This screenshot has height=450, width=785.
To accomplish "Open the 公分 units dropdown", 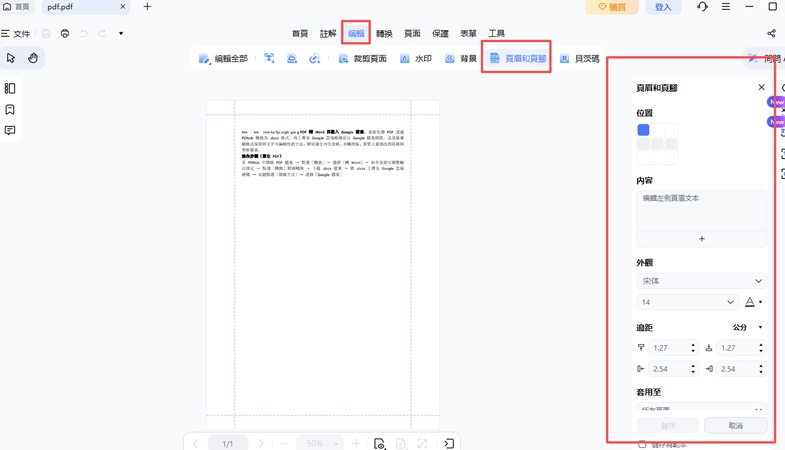I will 747,327.
